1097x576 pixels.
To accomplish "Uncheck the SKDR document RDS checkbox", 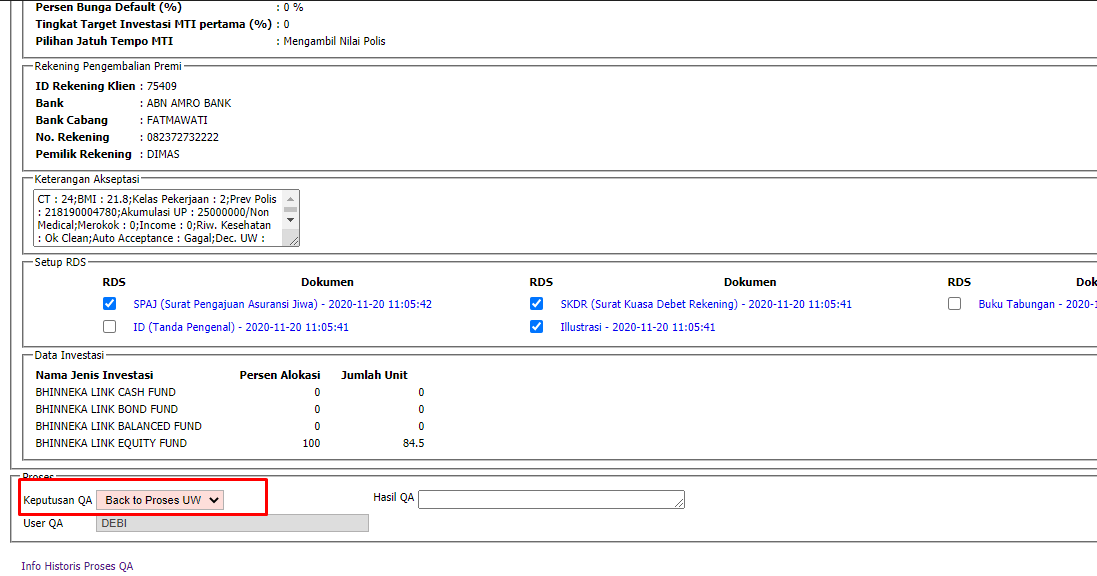I will click(537, 304).
